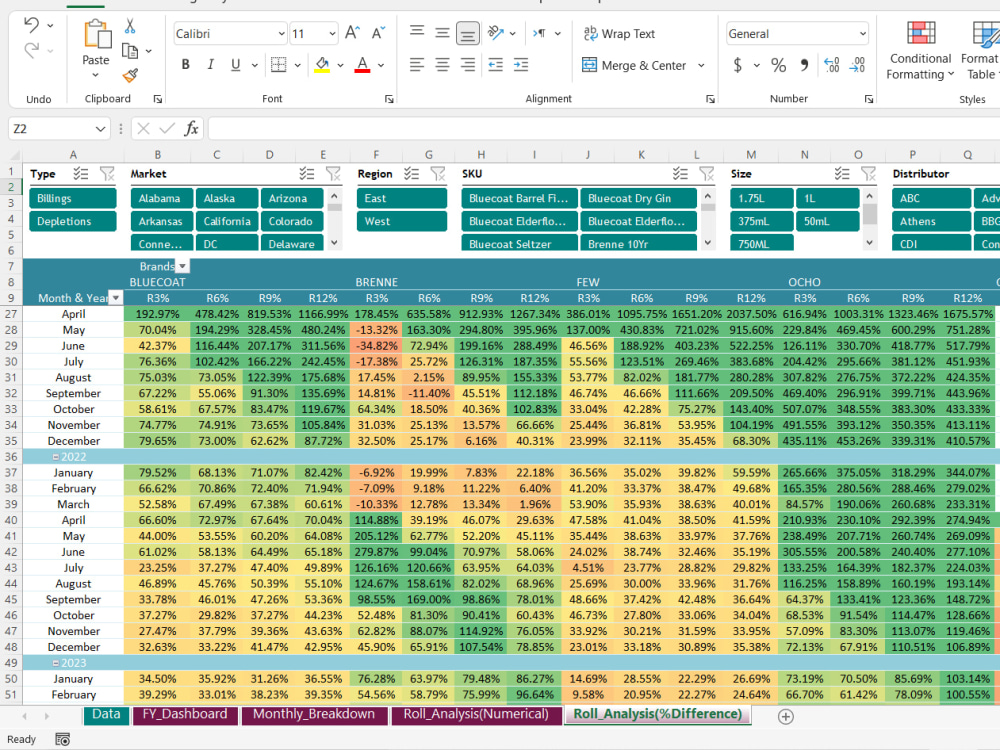1000x750 pixels.
Task: Decrease font size with the small A icon
Action: pos(379,33)
